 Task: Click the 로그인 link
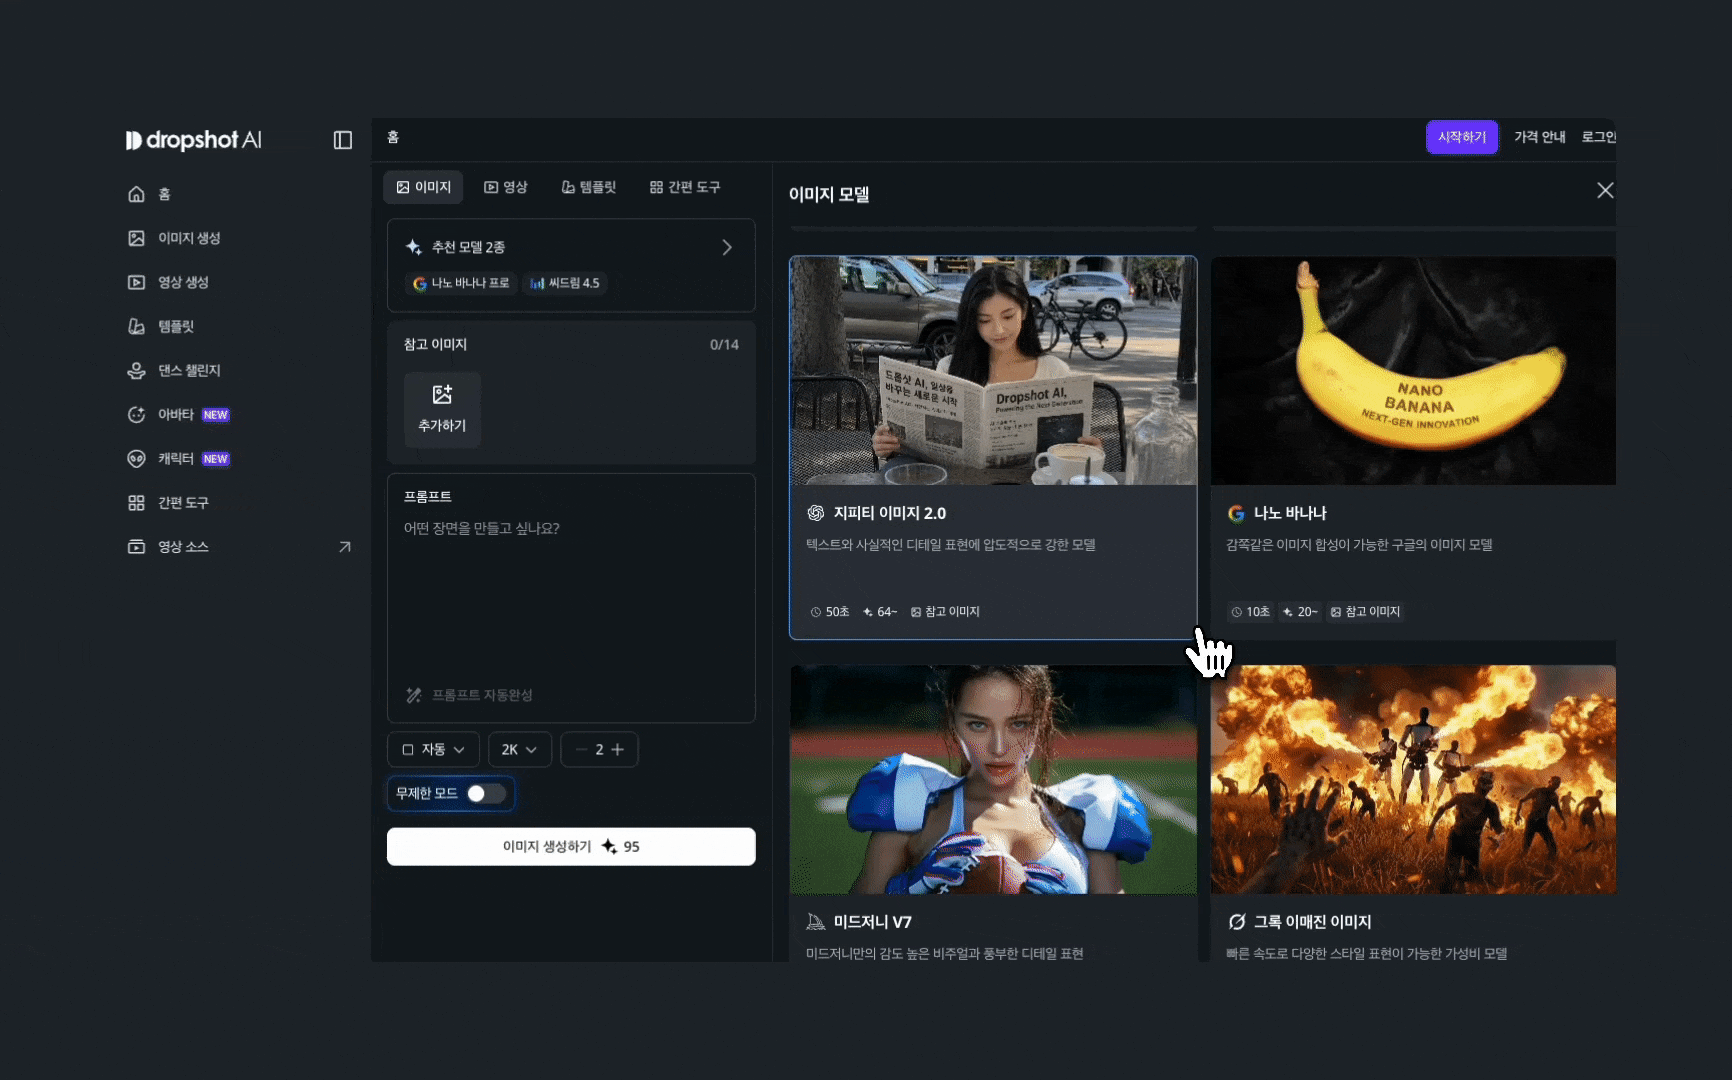tap(1598, 137)
